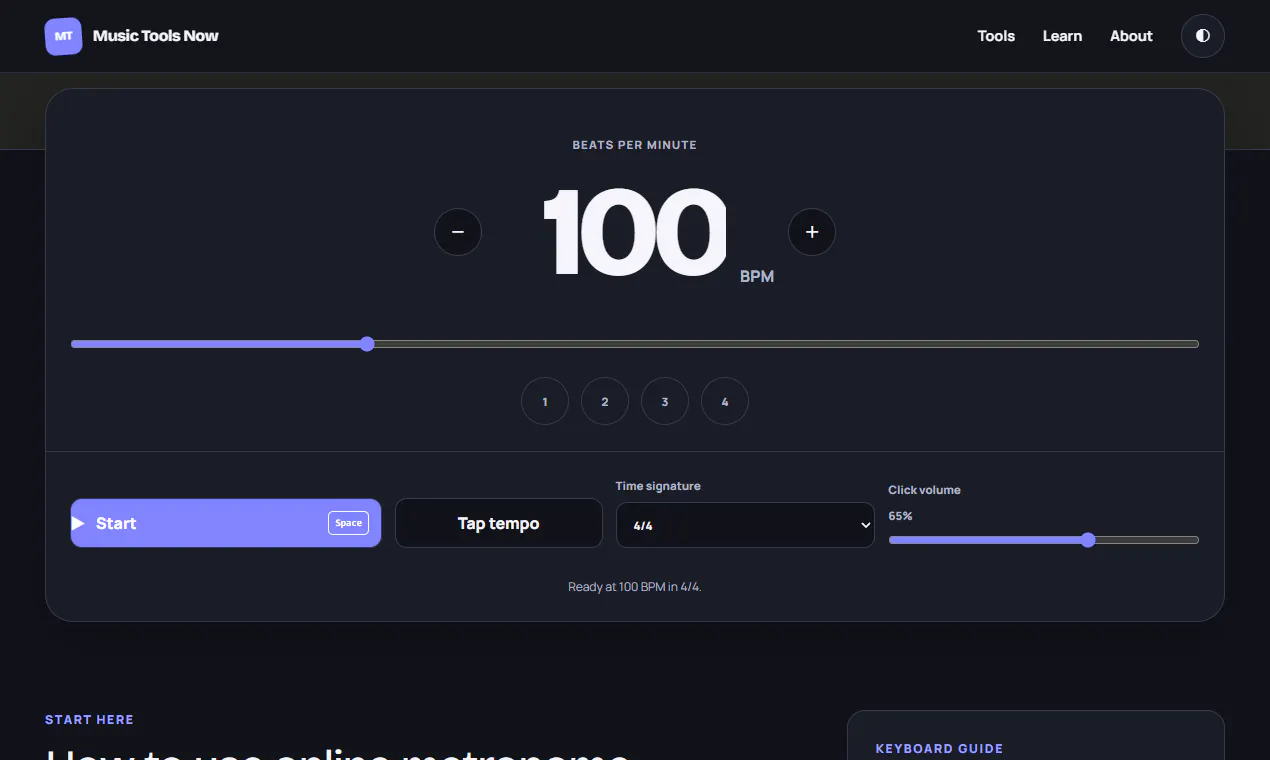Go to the About page
The height and width of the screenshot is (760, 1270).
(x=1131, y=36)
